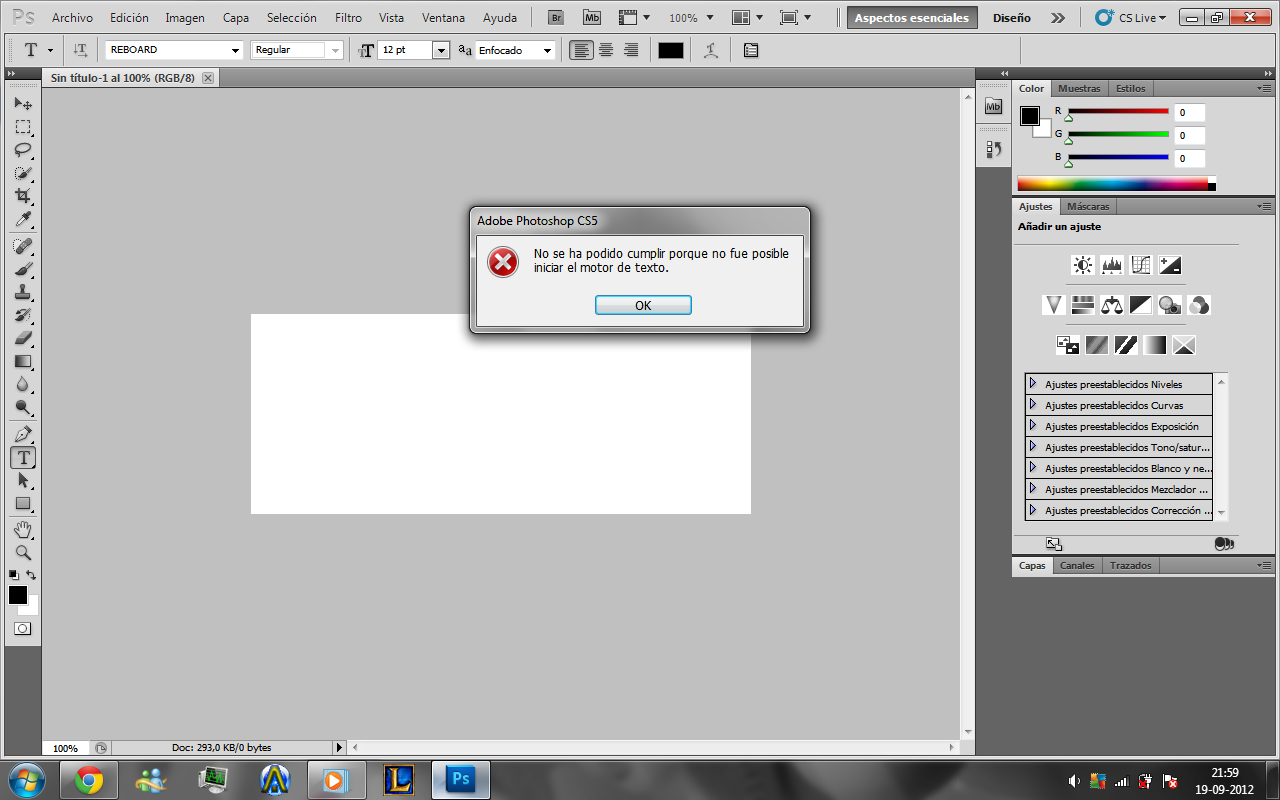Select the Move tool
The image size is (1280, 800).
[x=22, y=104]
